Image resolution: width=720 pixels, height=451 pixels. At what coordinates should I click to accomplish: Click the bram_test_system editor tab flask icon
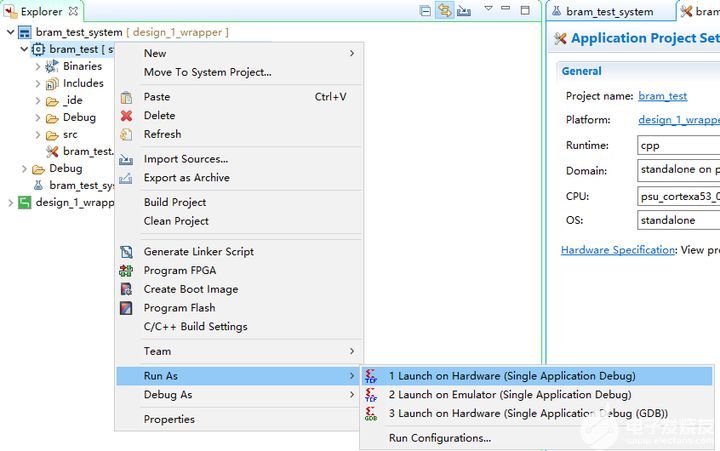point(557,11)
